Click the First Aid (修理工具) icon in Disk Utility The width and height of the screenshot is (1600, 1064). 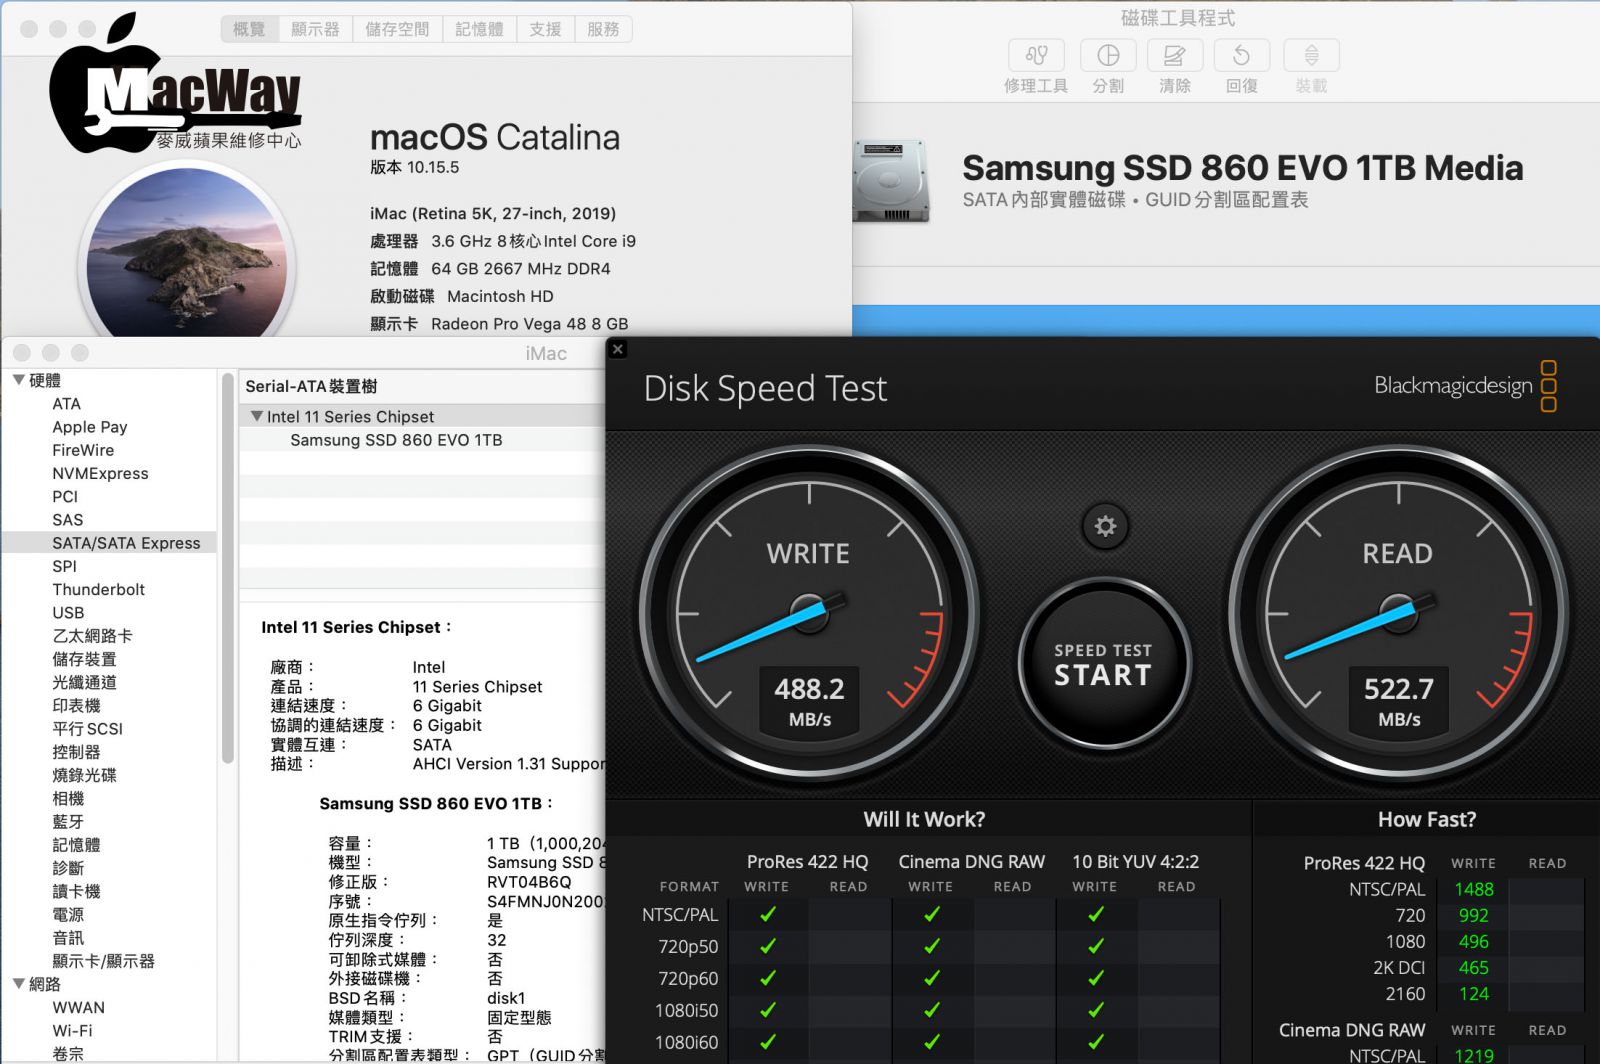click(1036, 55)
